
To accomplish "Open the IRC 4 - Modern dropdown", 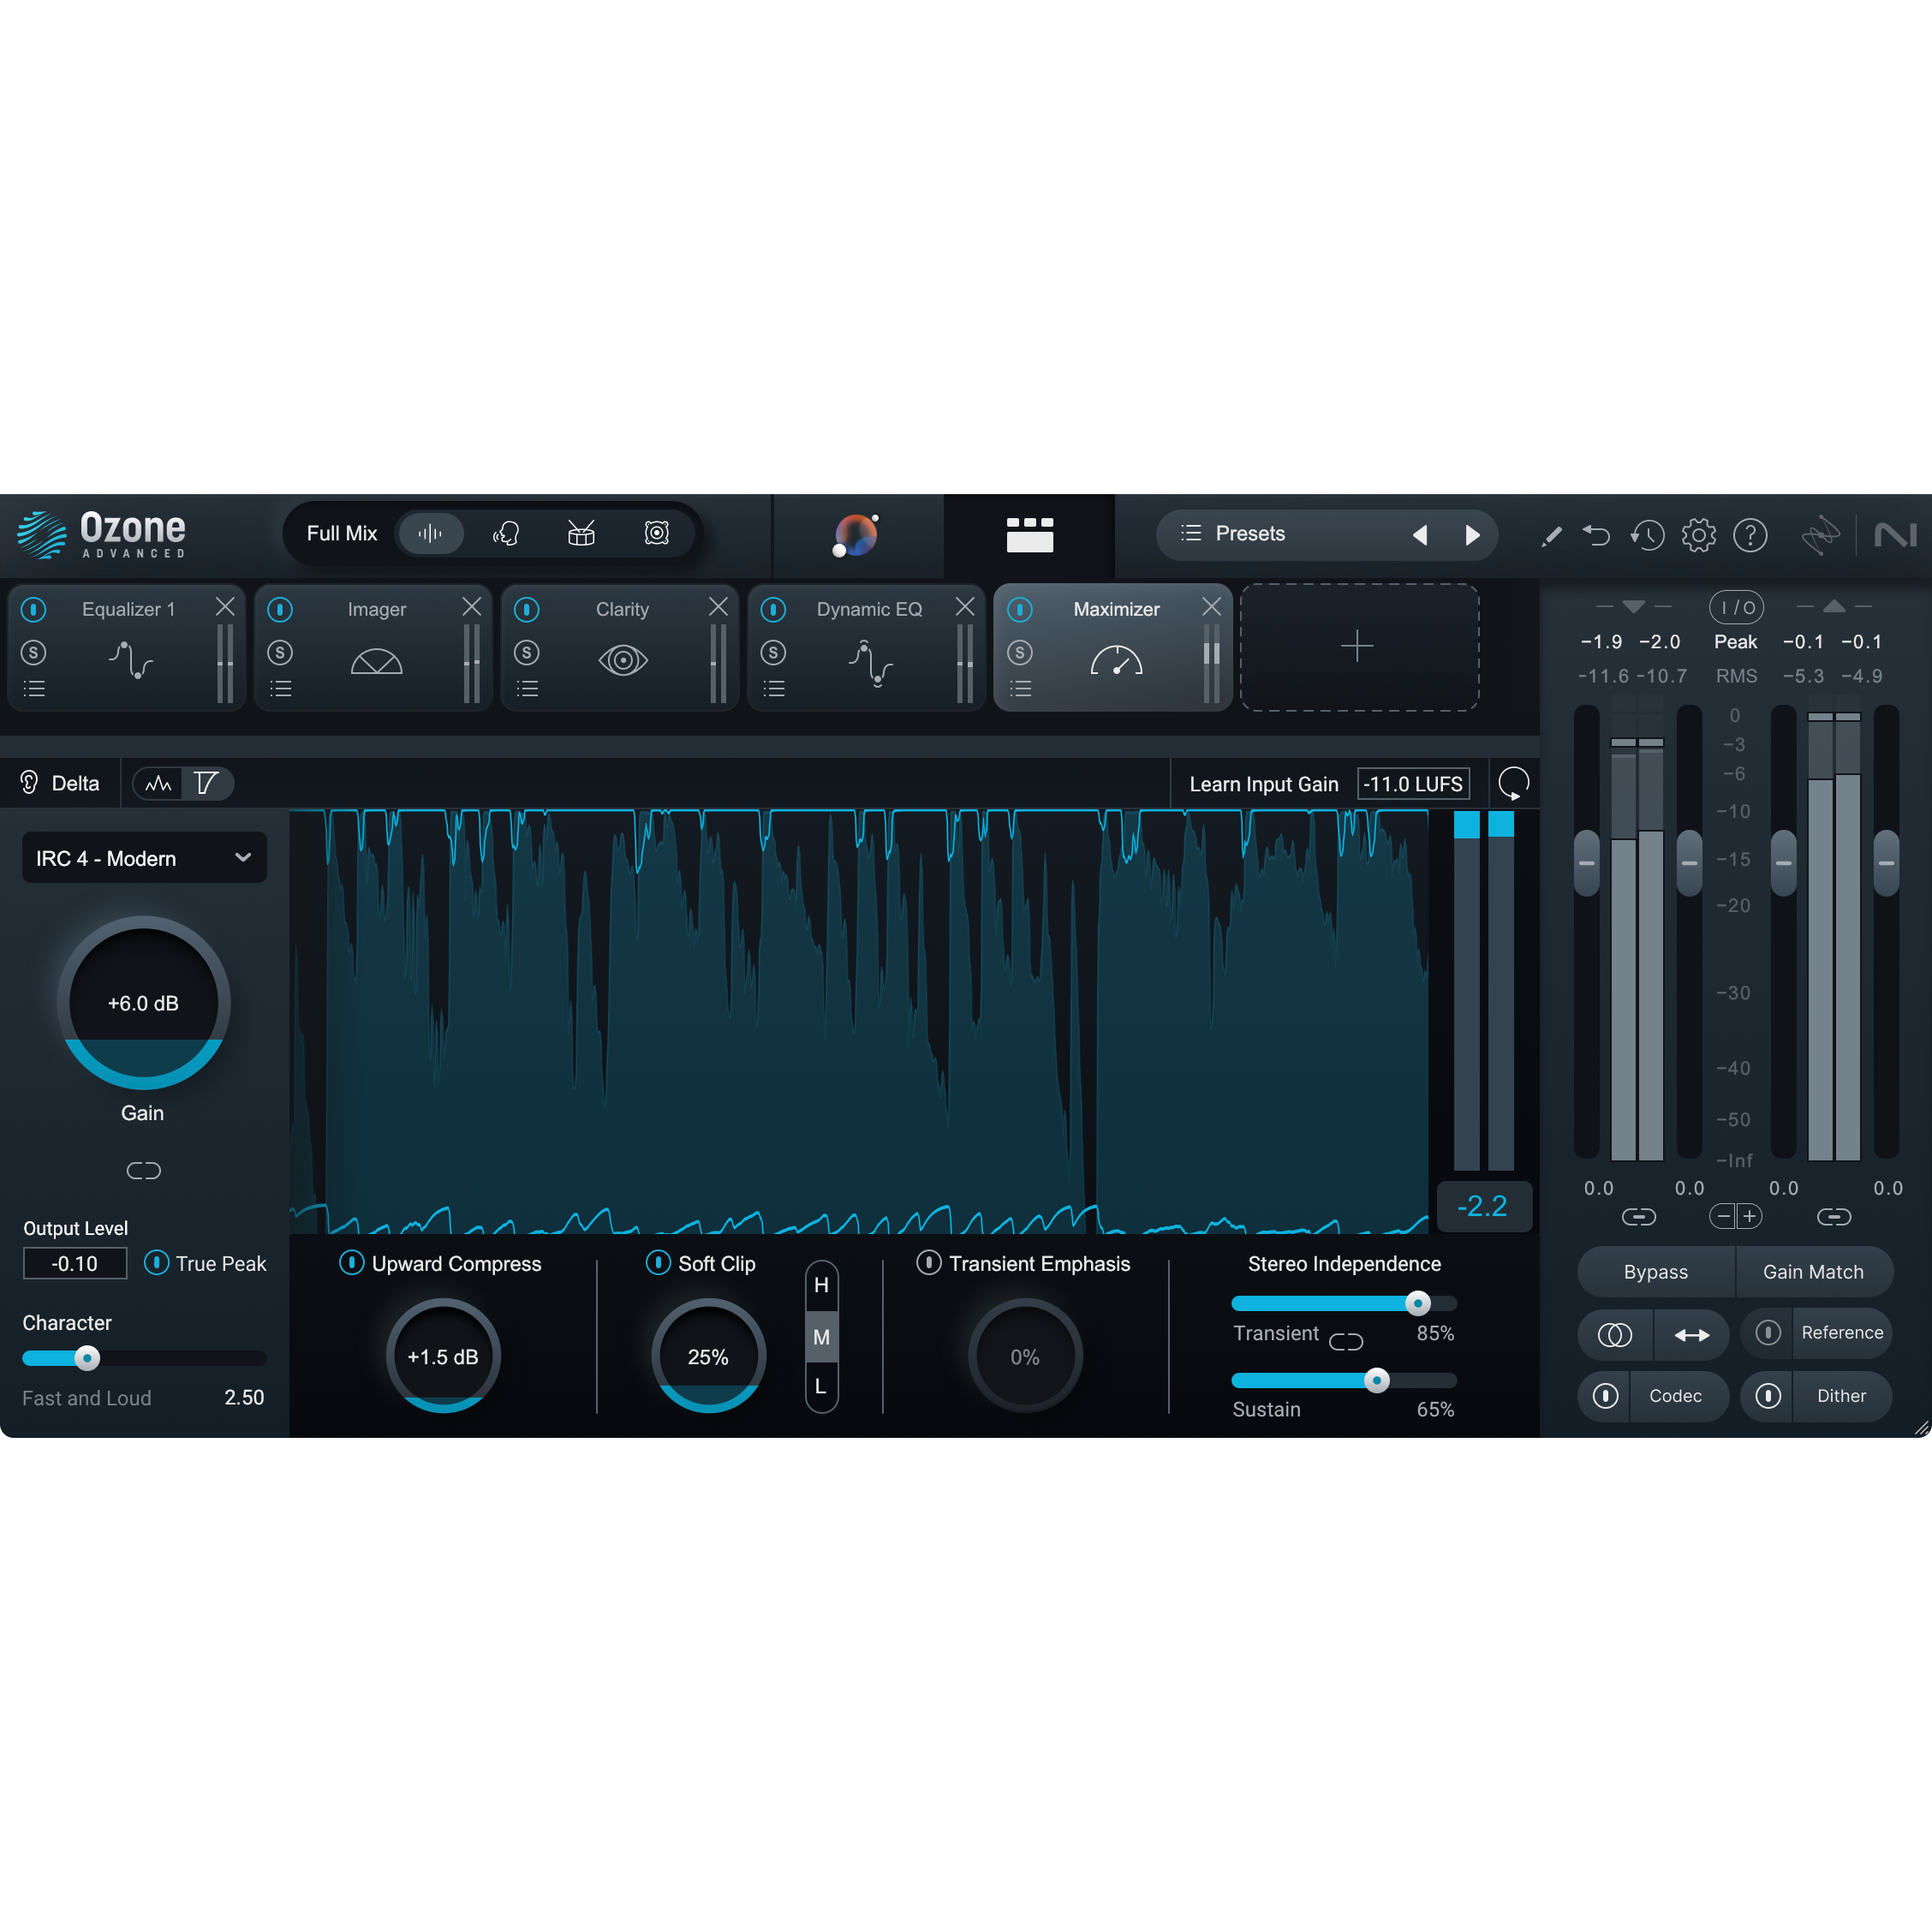I will (143, 857).
